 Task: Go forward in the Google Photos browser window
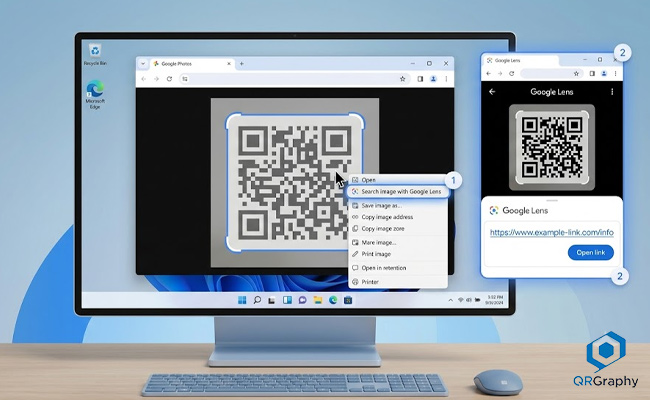point(156,79)
